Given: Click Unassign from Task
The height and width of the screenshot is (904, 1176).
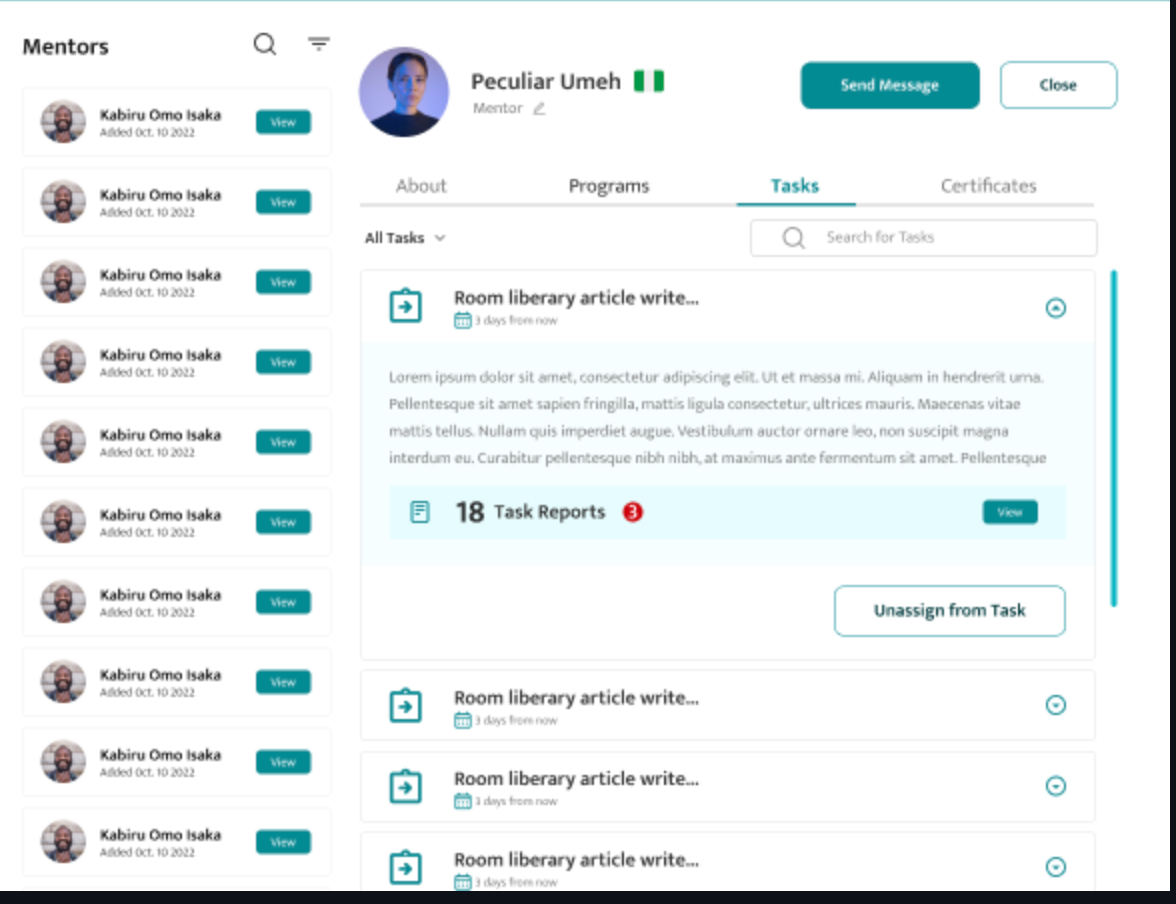Looking at the screenshot, I should [x=949, y=611].
